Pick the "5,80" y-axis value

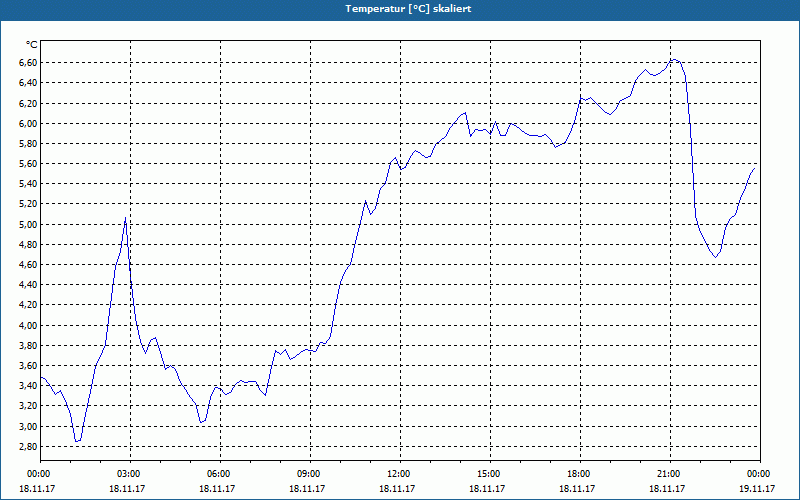(29, 143)
